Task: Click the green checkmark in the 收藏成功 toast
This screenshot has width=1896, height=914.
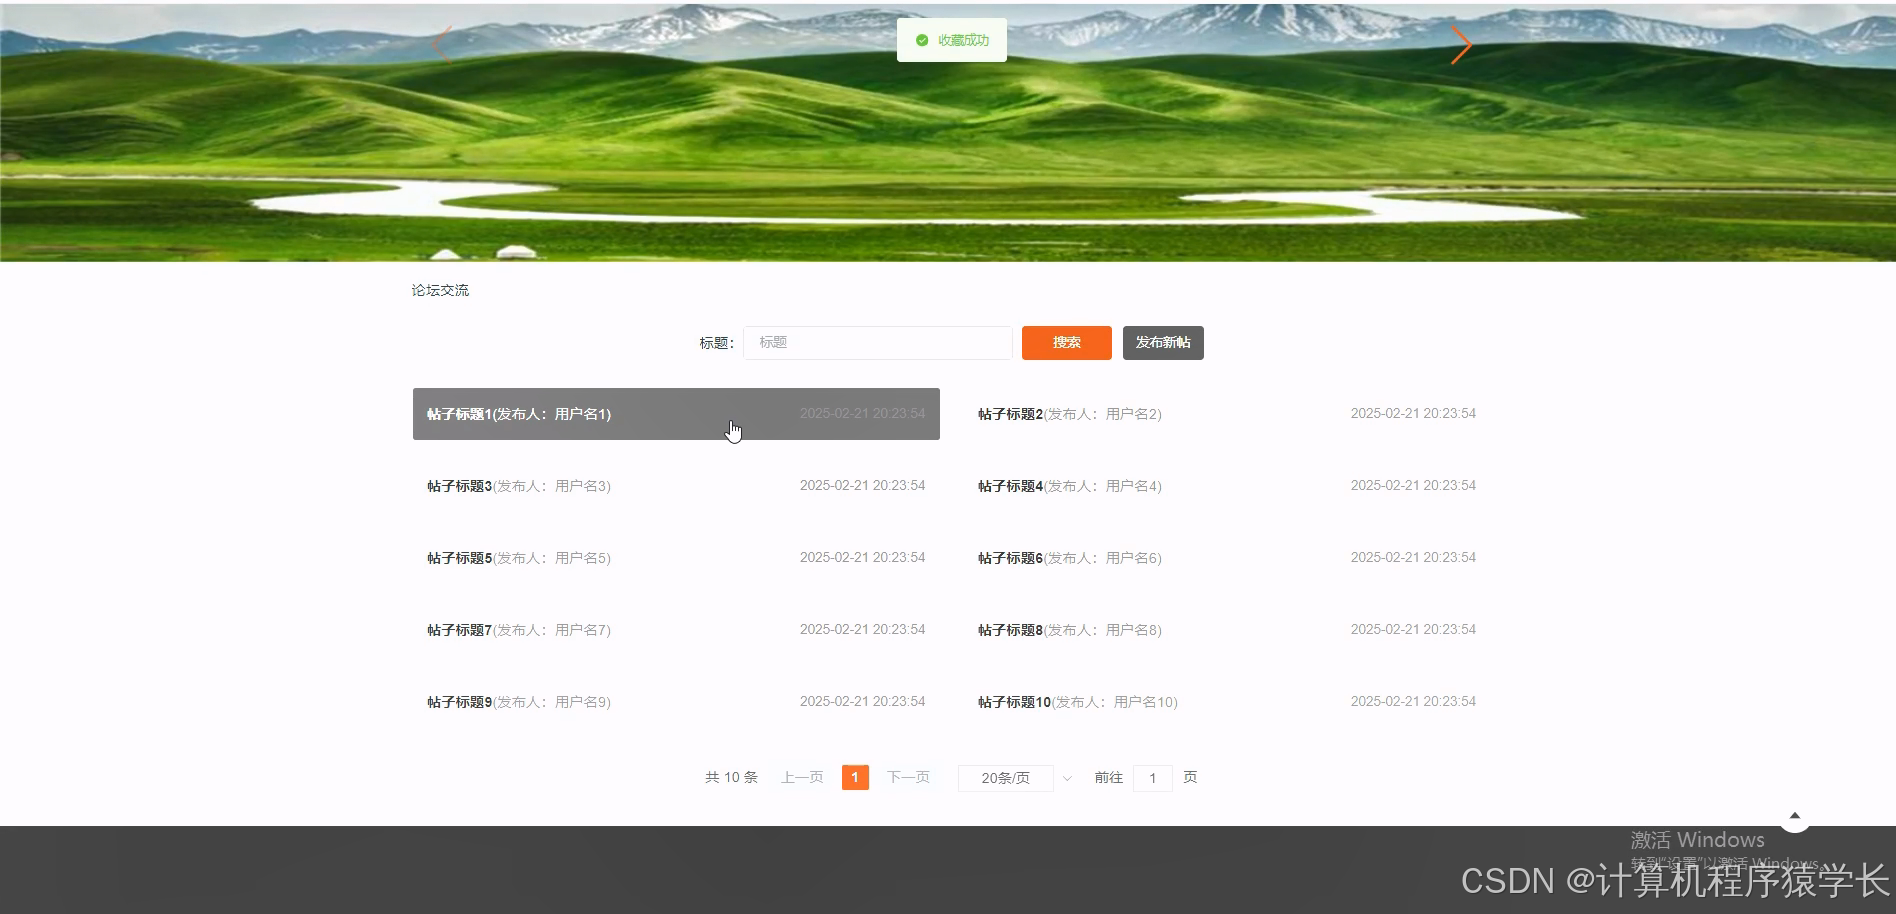Action: tap(922, 40)
